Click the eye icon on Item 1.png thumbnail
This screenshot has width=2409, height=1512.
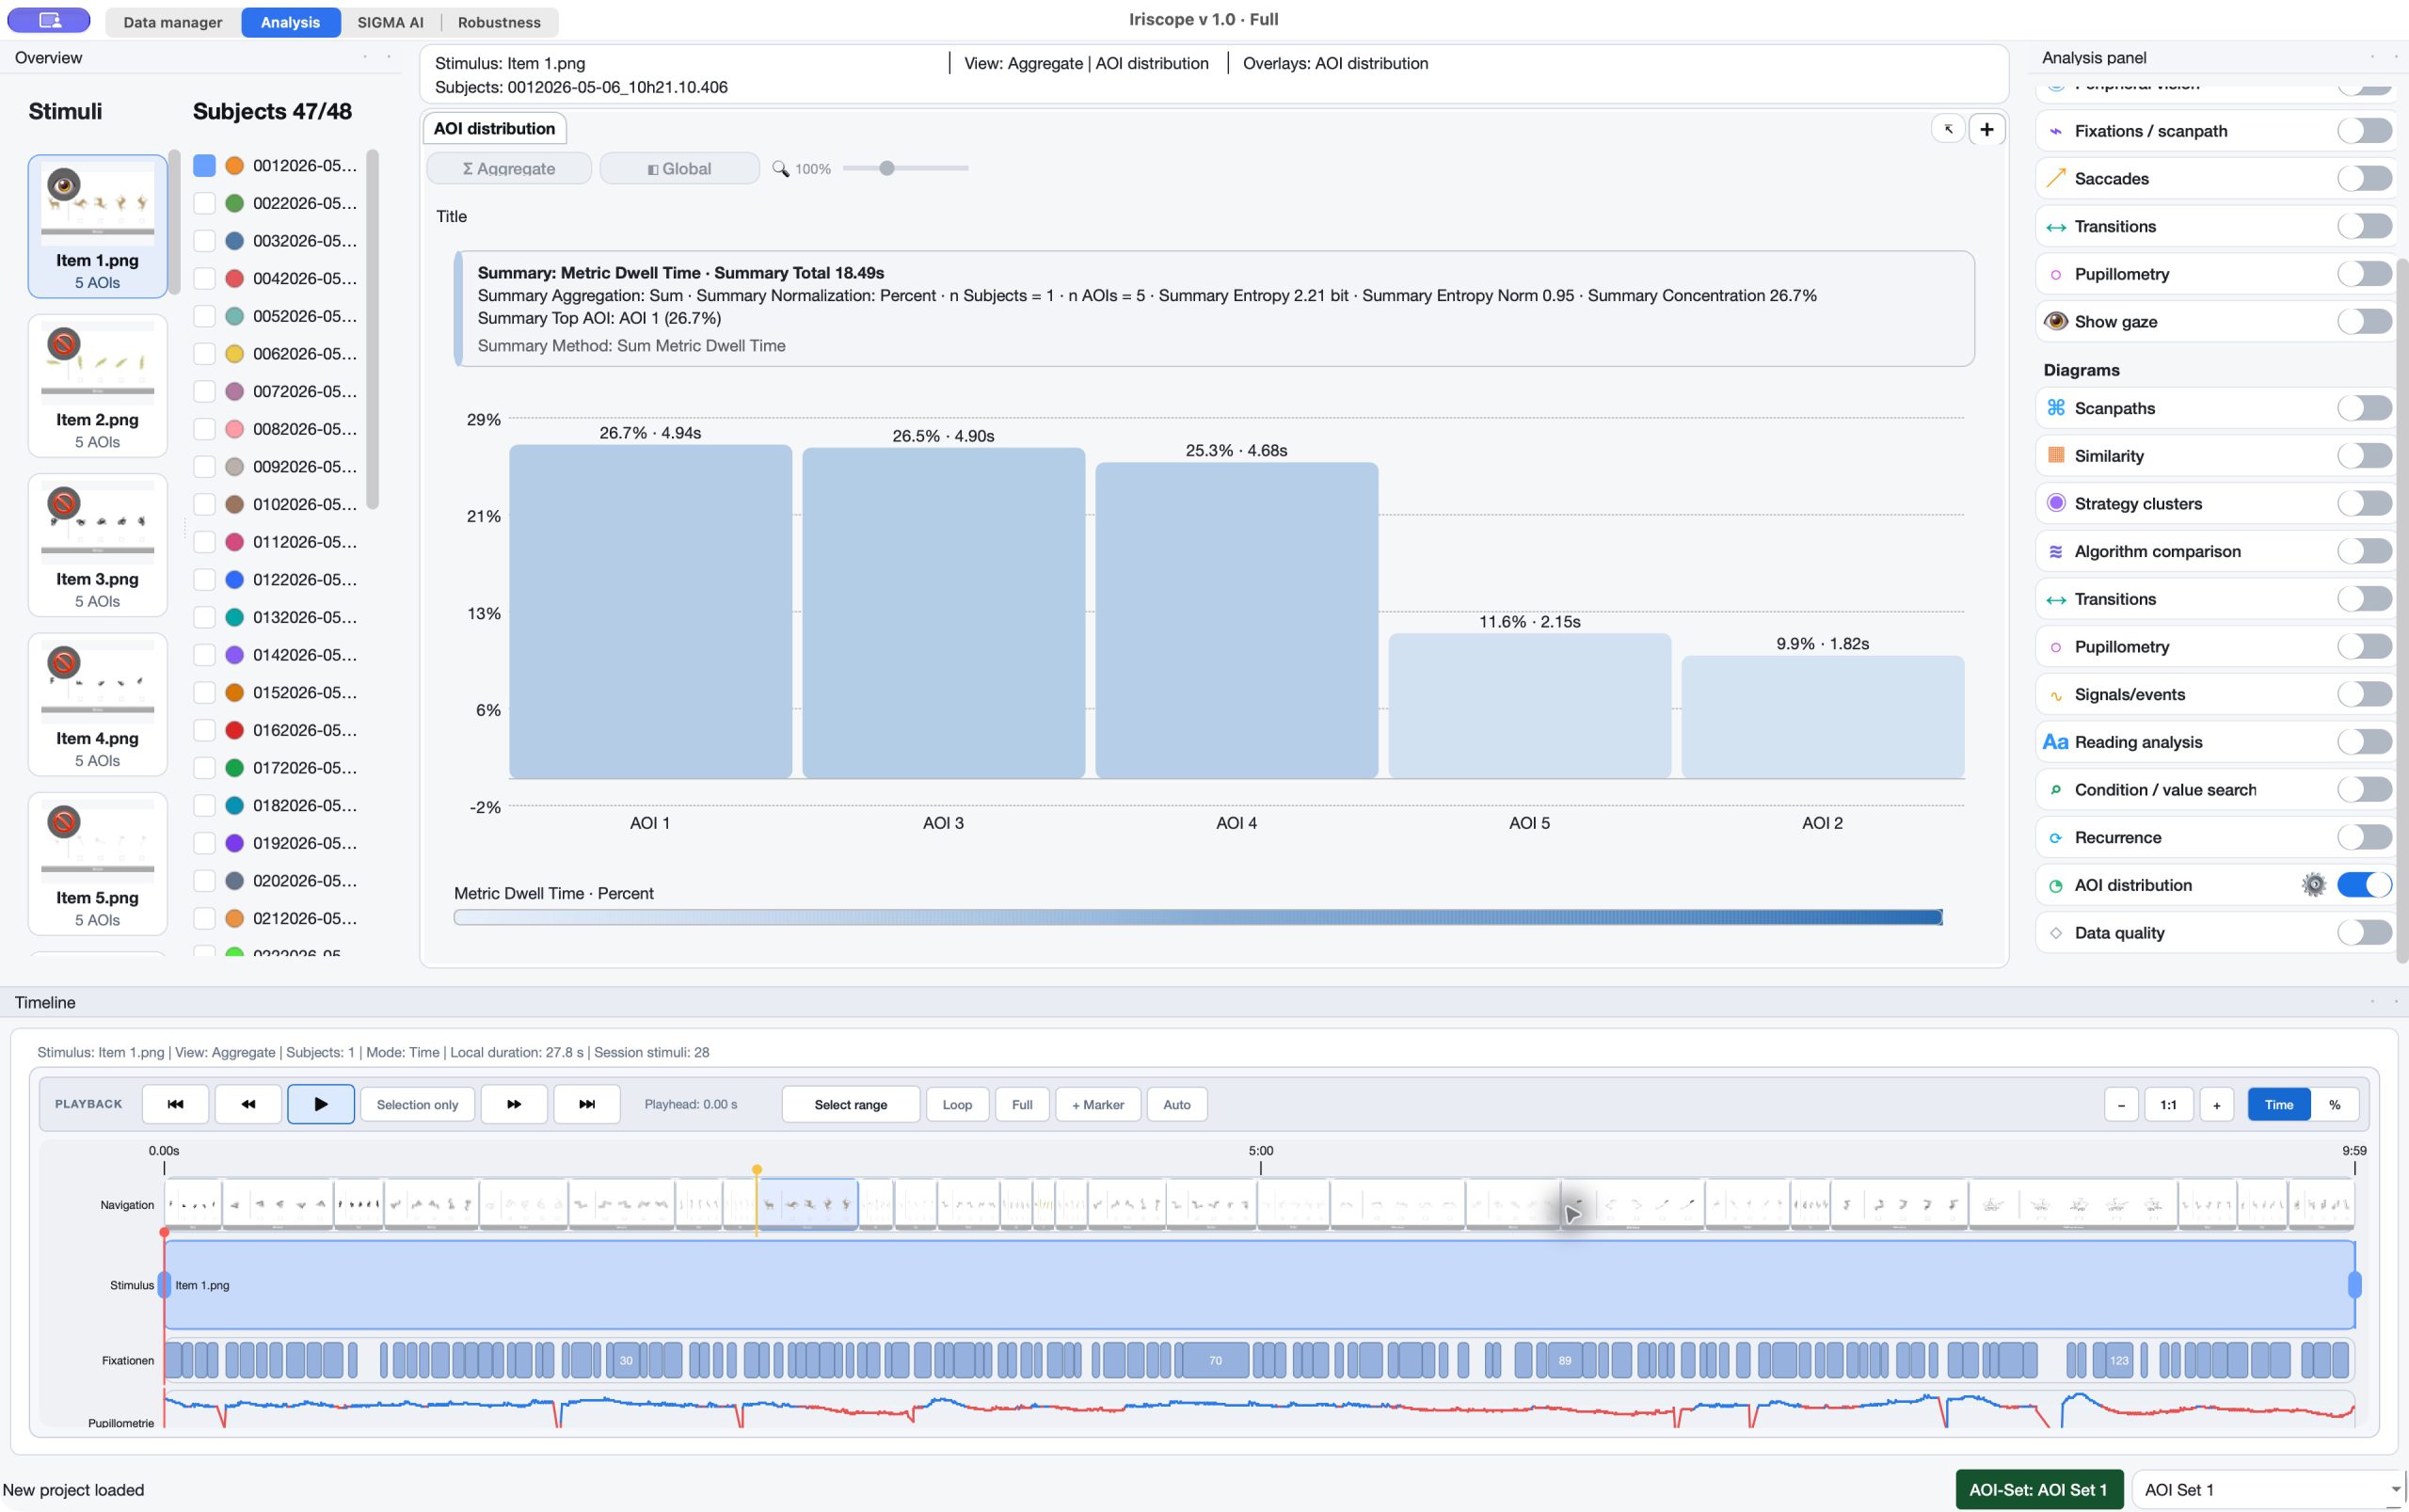coord(64,184)
